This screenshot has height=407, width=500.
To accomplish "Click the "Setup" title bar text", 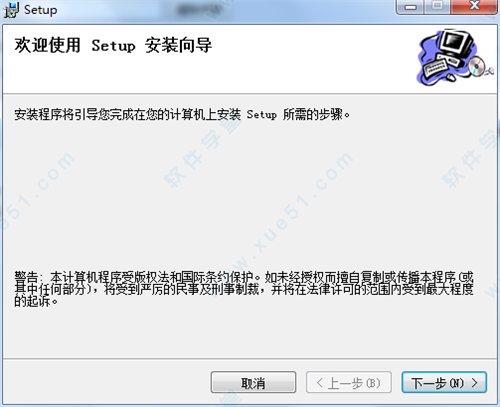I will pos(41,10).
